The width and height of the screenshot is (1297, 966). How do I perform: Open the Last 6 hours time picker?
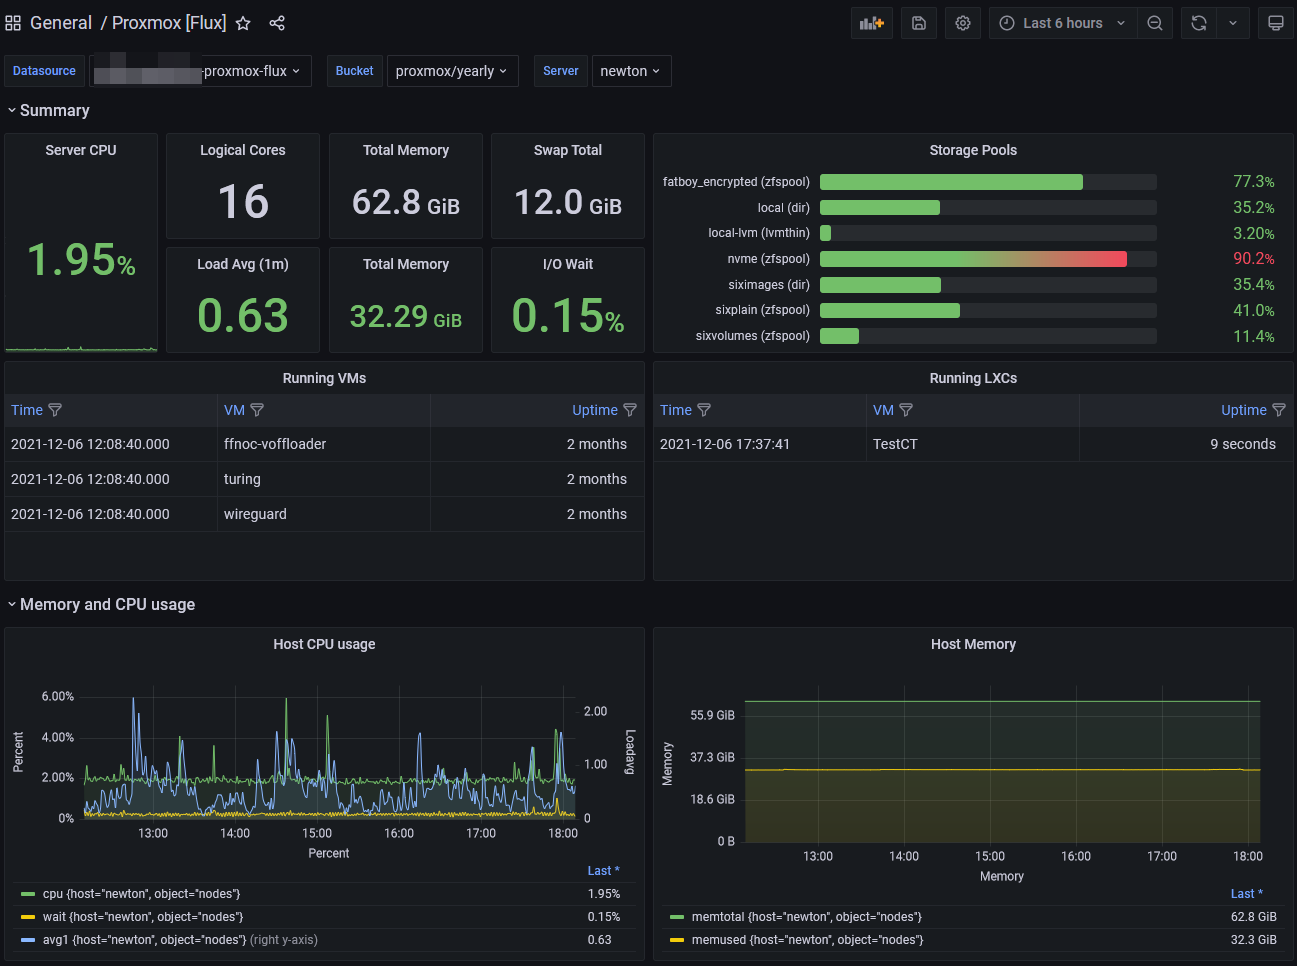coord(1063,23)
